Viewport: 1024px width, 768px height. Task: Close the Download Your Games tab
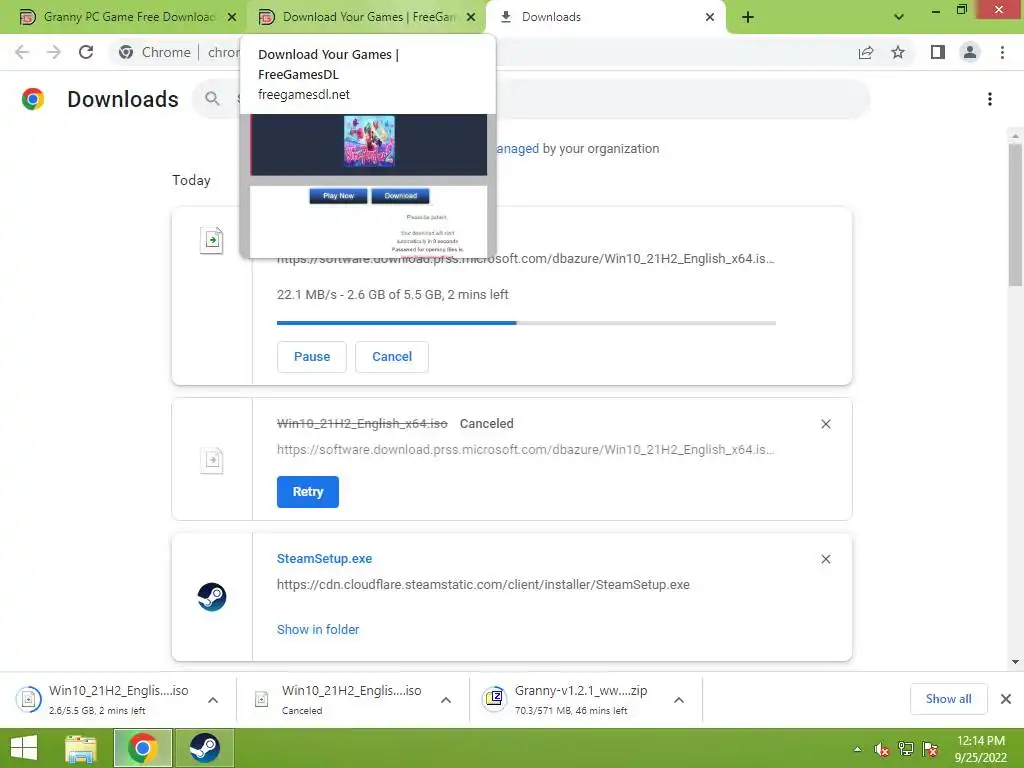471,17
